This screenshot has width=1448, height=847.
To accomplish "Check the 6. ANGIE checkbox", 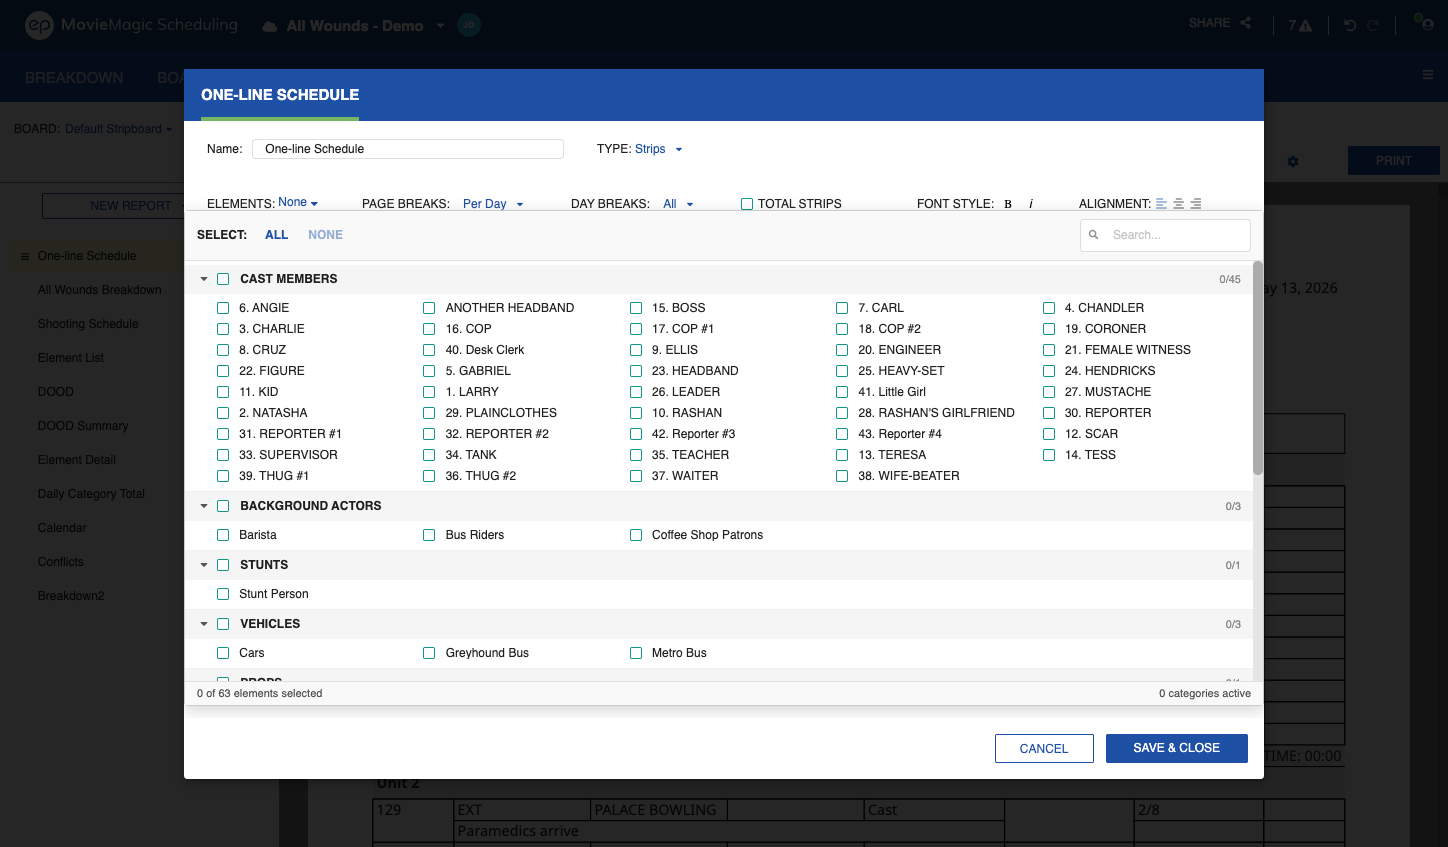I will (x=223, y=308).
